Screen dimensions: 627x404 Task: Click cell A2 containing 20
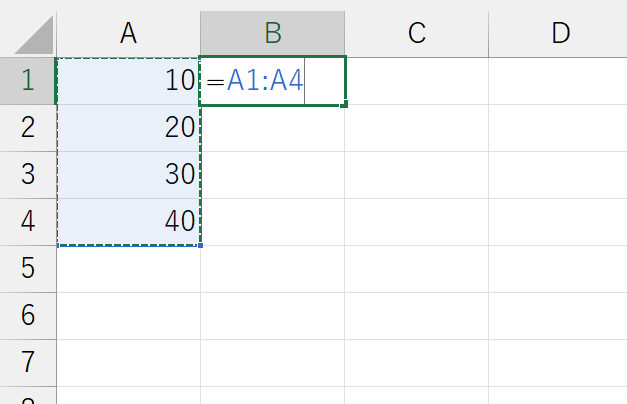(x=128, y=128)
